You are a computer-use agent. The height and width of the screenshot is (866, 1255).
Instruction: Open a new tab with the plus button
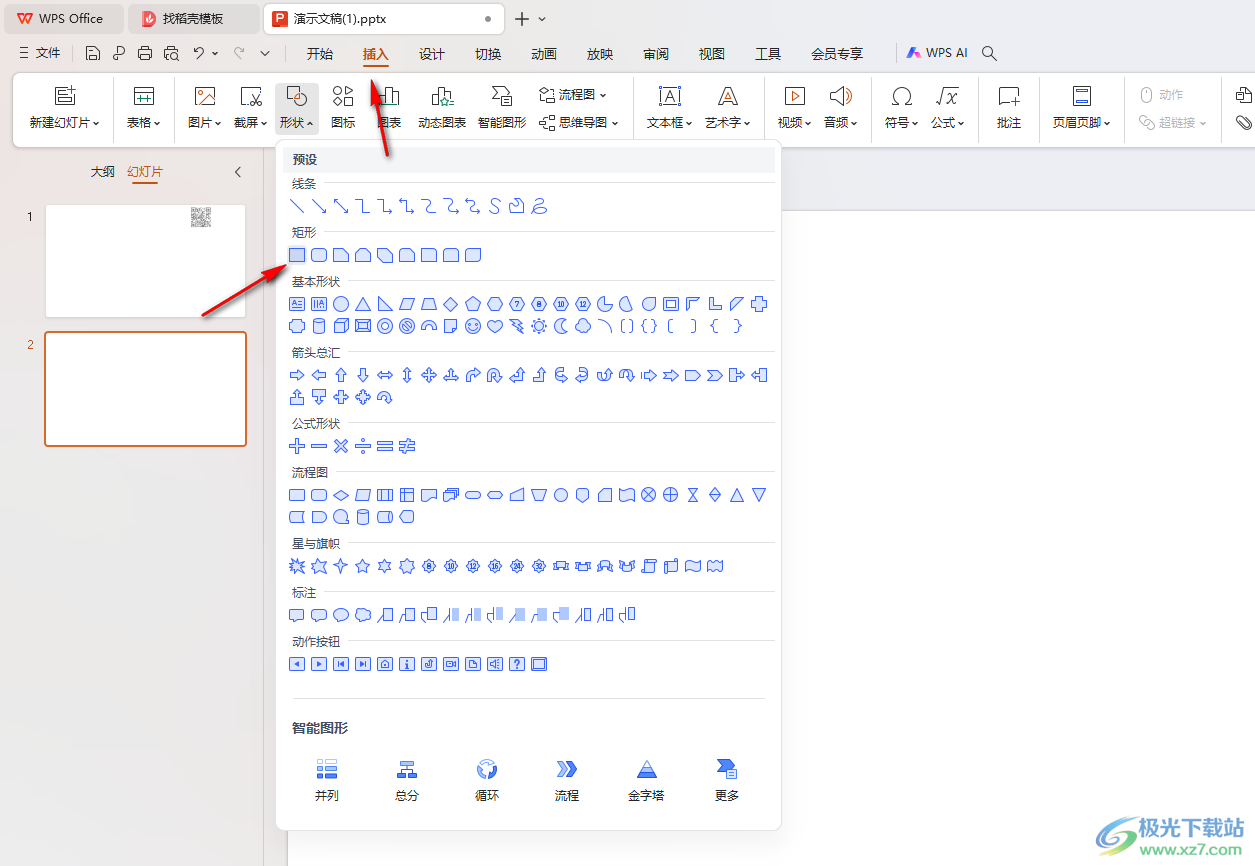521,19
